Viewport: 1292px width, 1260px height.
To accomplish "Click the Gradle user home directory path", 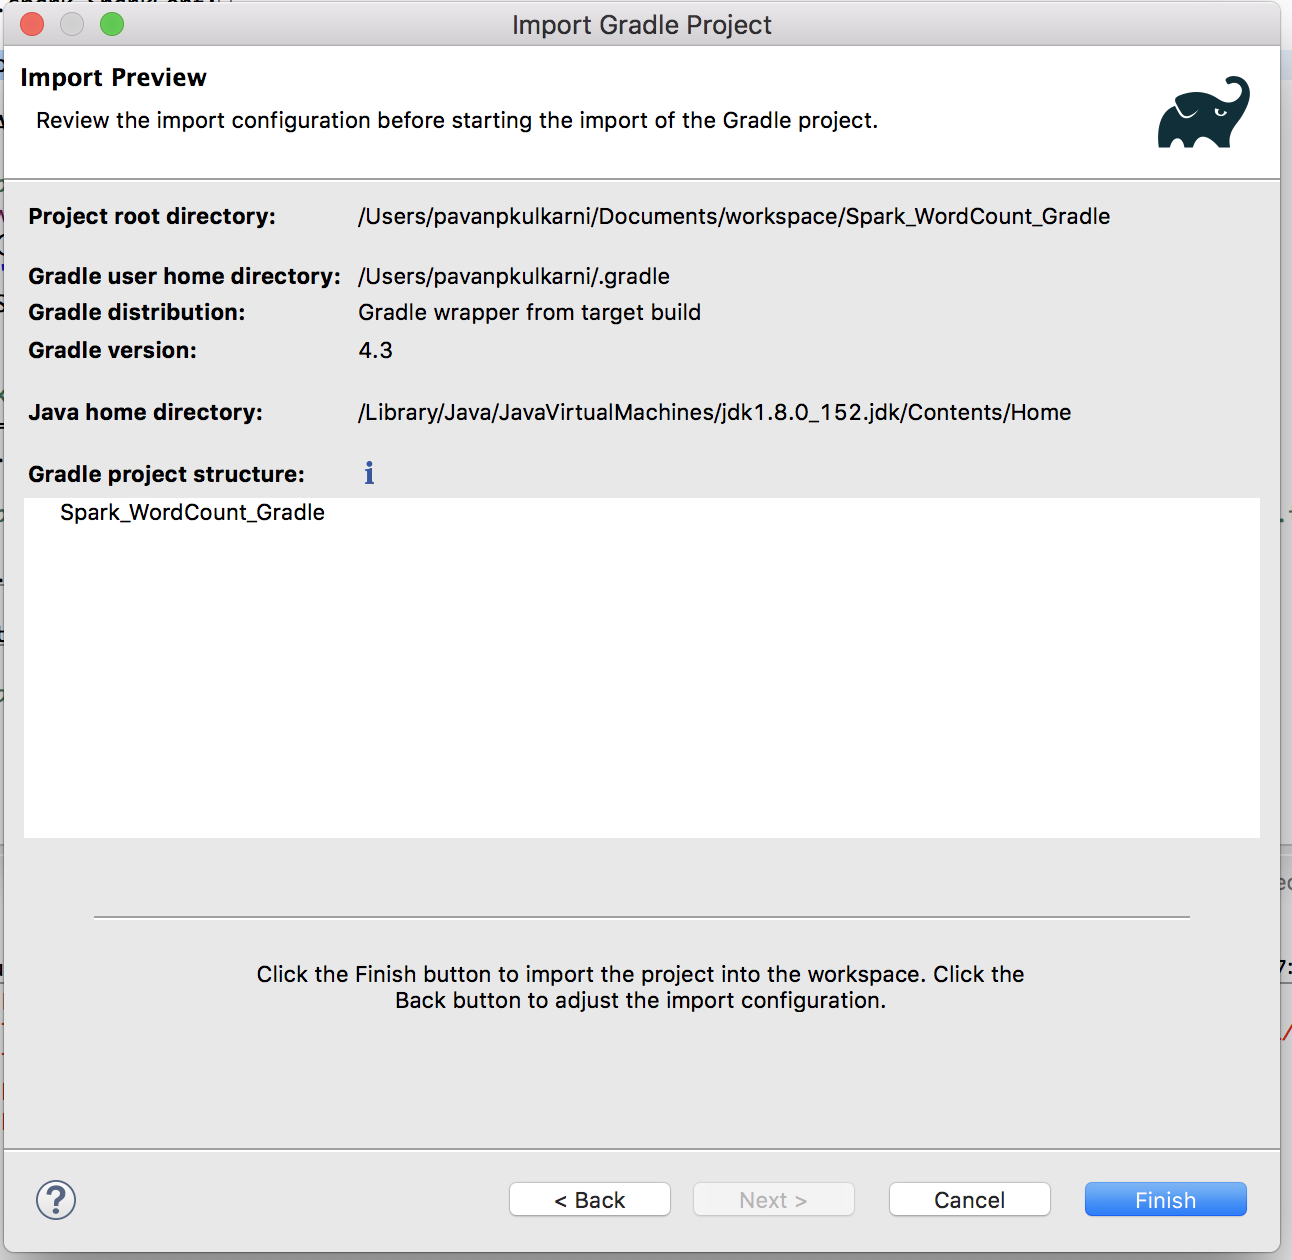I will click(513, 277).
